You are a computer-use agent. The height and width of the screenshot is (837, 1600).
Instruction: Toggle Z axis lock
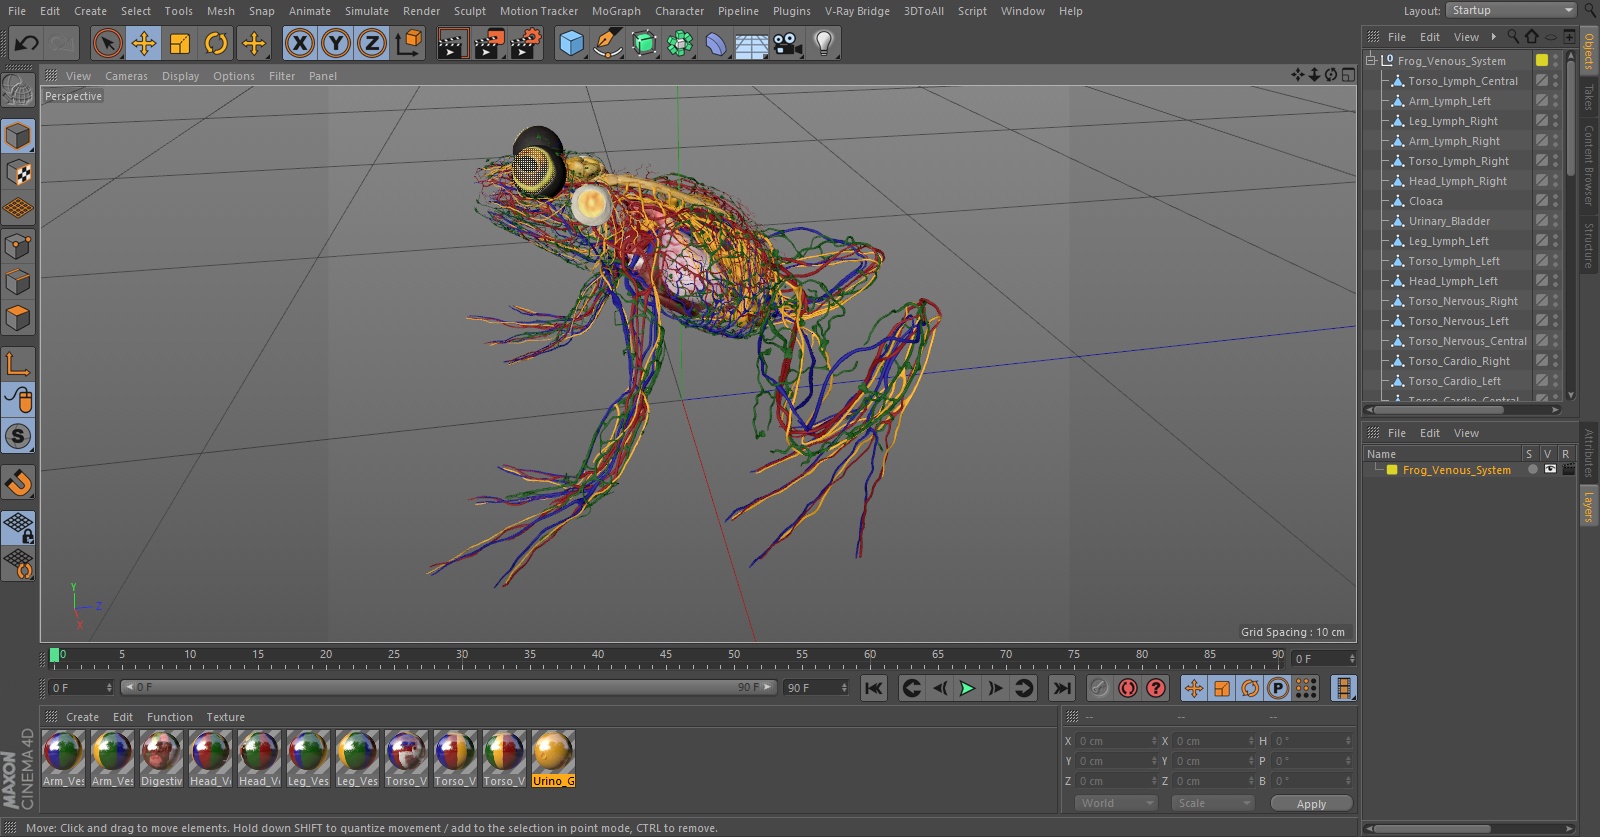click(372, 43)
